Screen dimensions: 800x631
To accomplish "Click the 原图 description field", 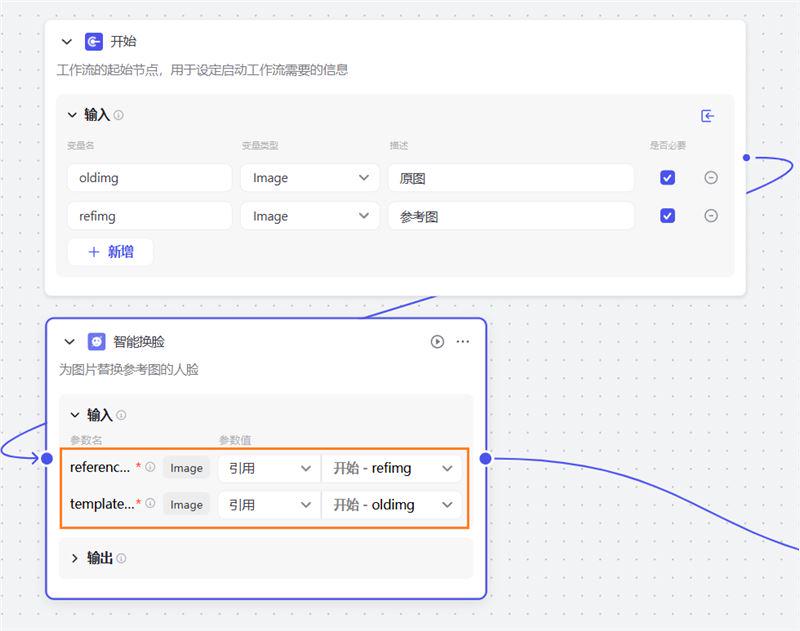I will pos(510,178).
